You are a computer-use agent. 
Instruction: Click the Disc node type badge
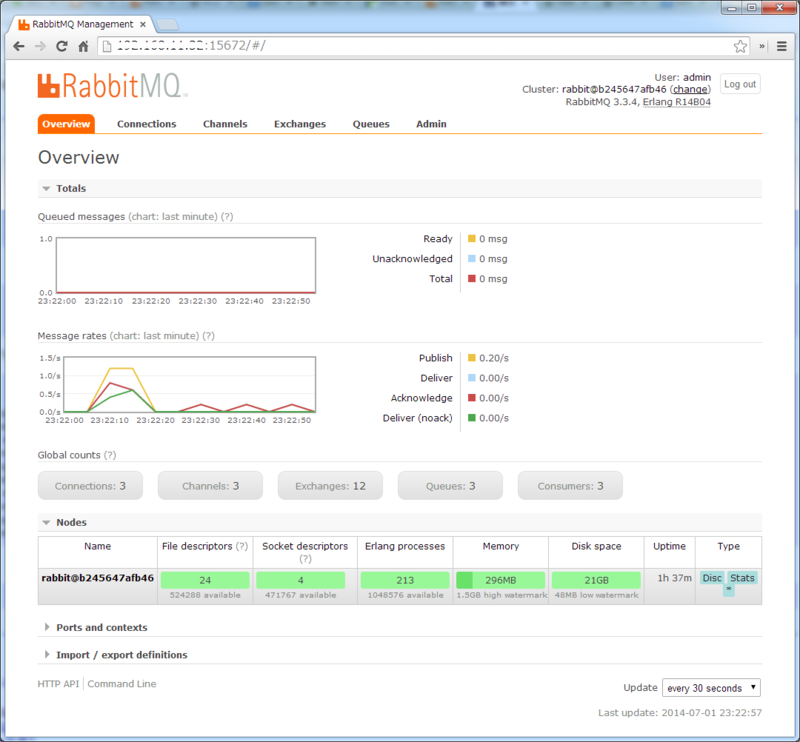point(712,578)
